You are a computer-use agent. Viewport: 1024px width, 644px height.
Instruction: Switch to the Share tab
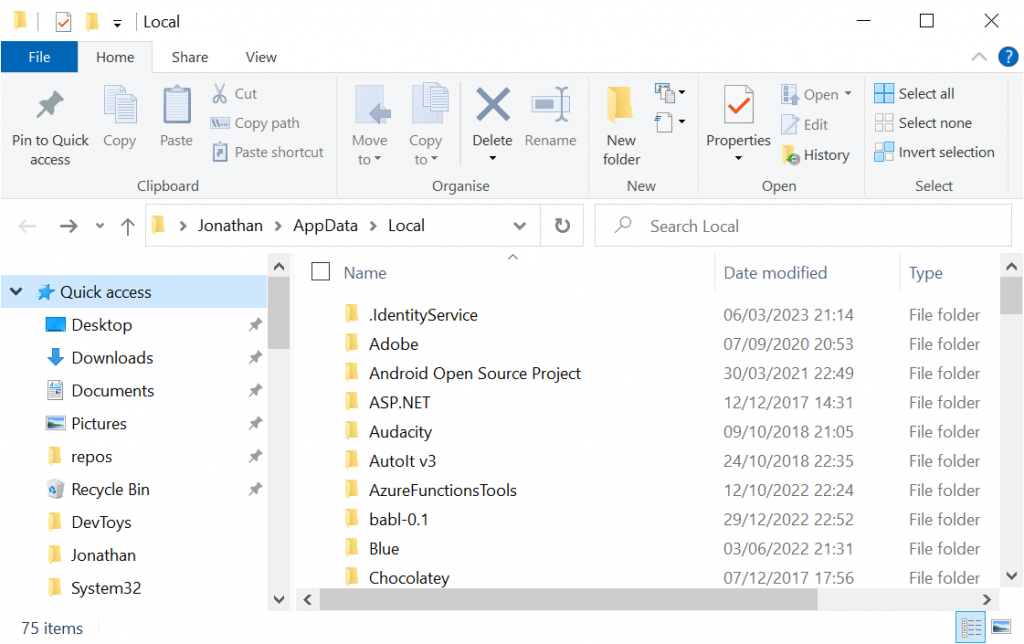(189, 57)
